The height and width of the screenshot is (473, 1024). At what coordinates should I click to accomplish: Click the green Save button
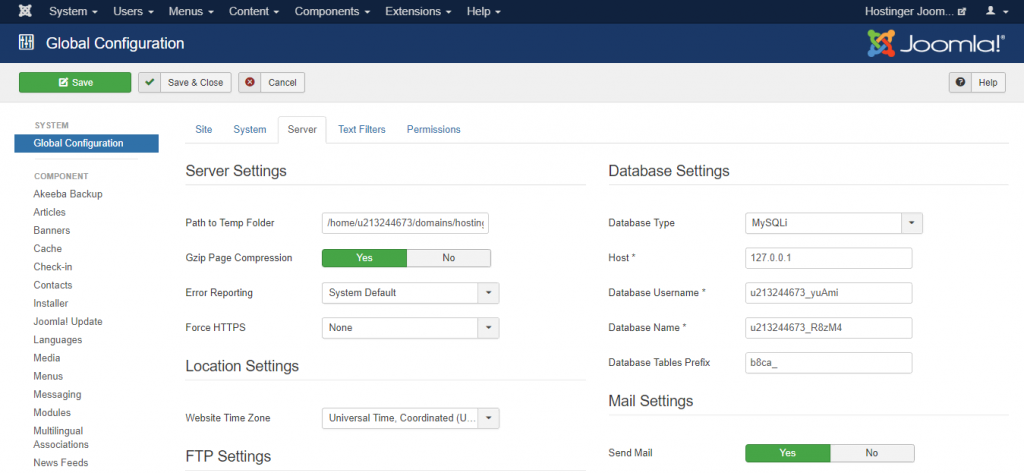pyautogui.click(x=75, y=83)
